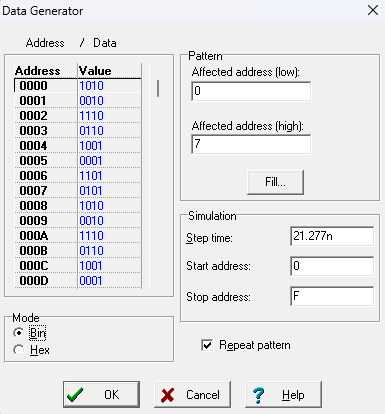Image resolution: width=385 pixels, height=414 pixels.
Task: Click address cell 0005
Action: click(46, 161)
